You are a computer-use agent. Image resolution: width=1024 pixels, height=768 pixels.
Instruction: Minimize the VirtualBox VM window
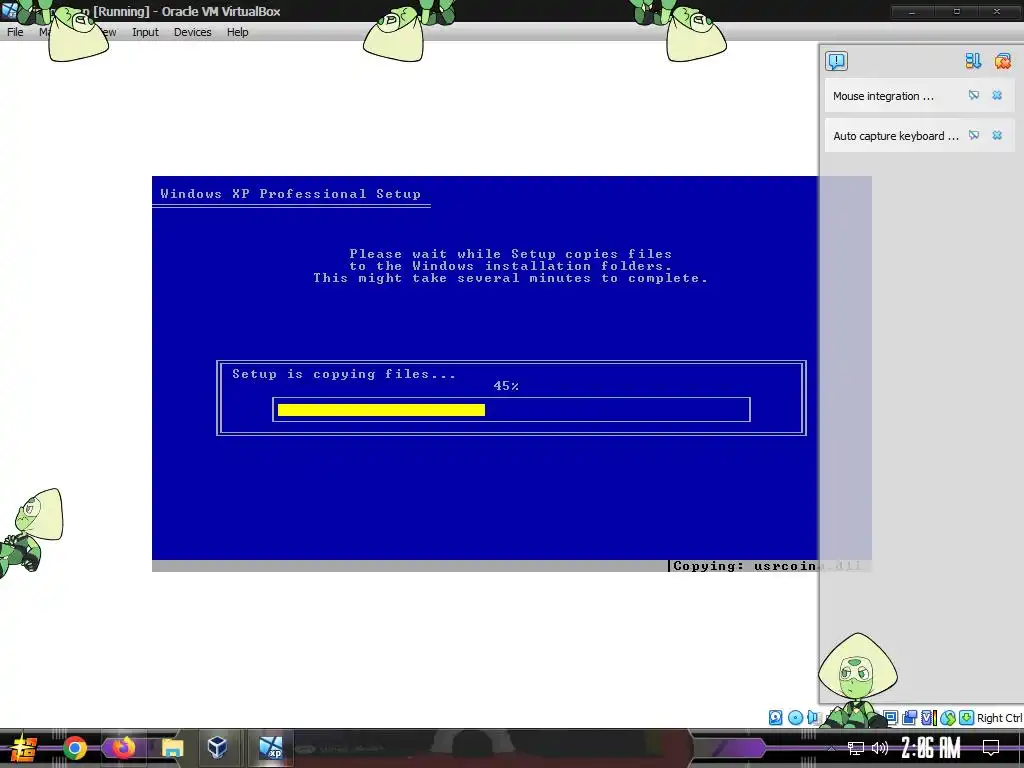click(912, 11)
